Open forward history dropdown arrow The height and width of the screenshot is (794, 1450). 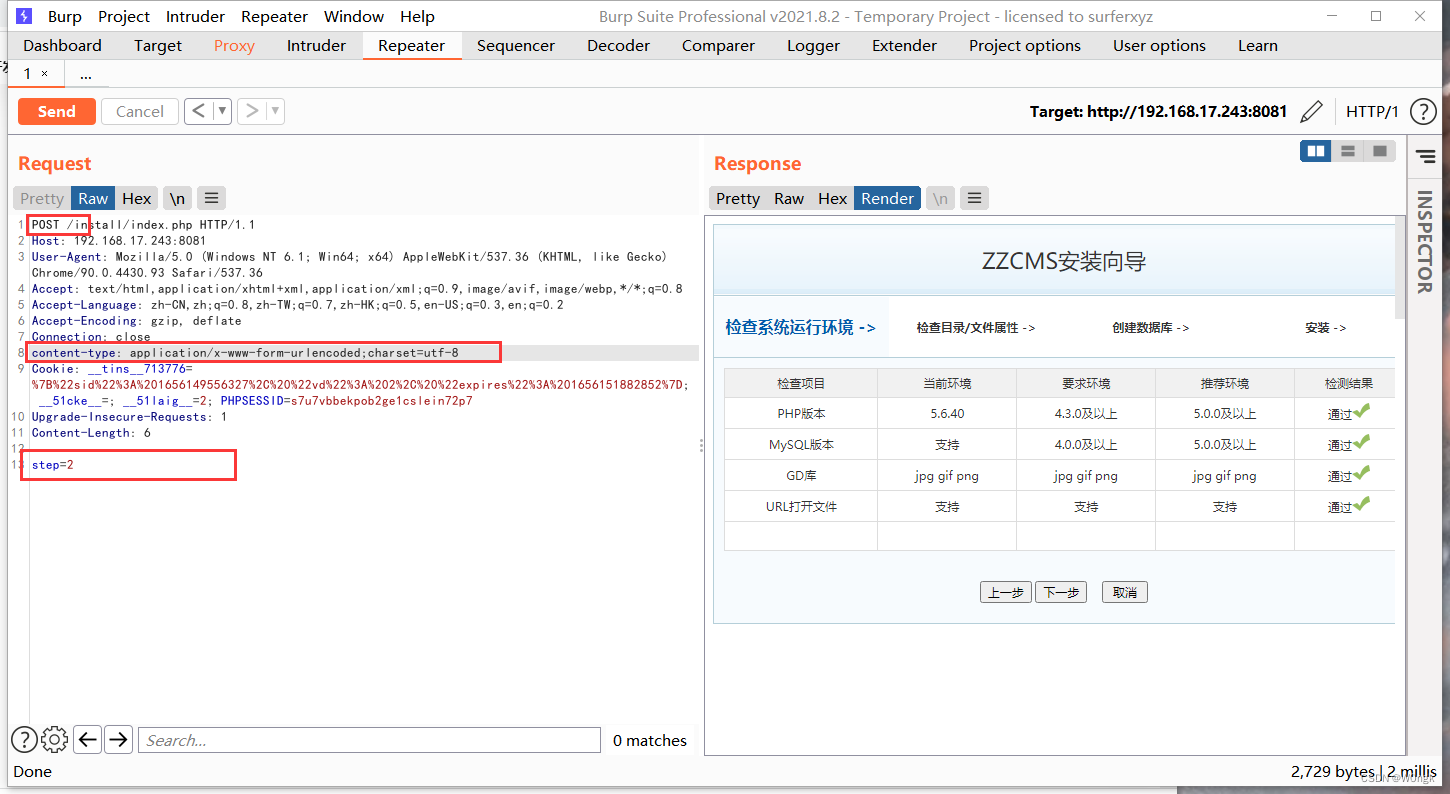click(275, 111)
